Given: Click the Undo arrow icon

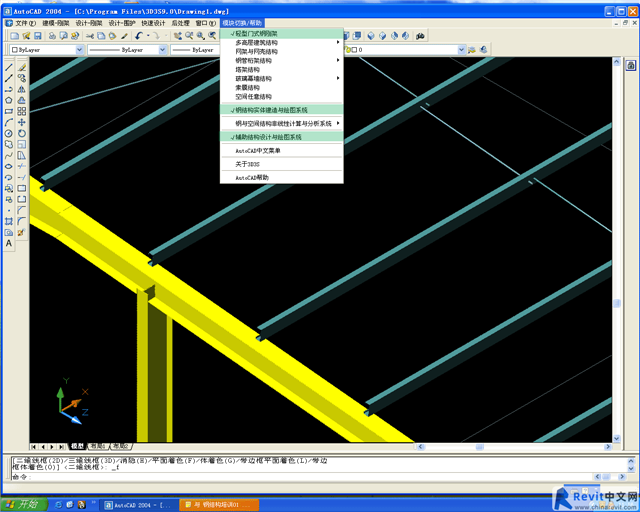Looking at the screenshot, I should pos(139,36).
